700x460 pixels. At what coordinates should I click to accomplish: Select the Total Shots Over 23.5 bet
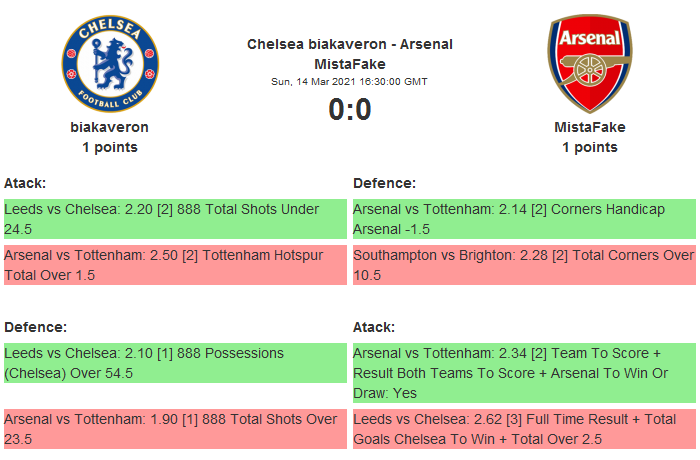[x=174, y=429]
